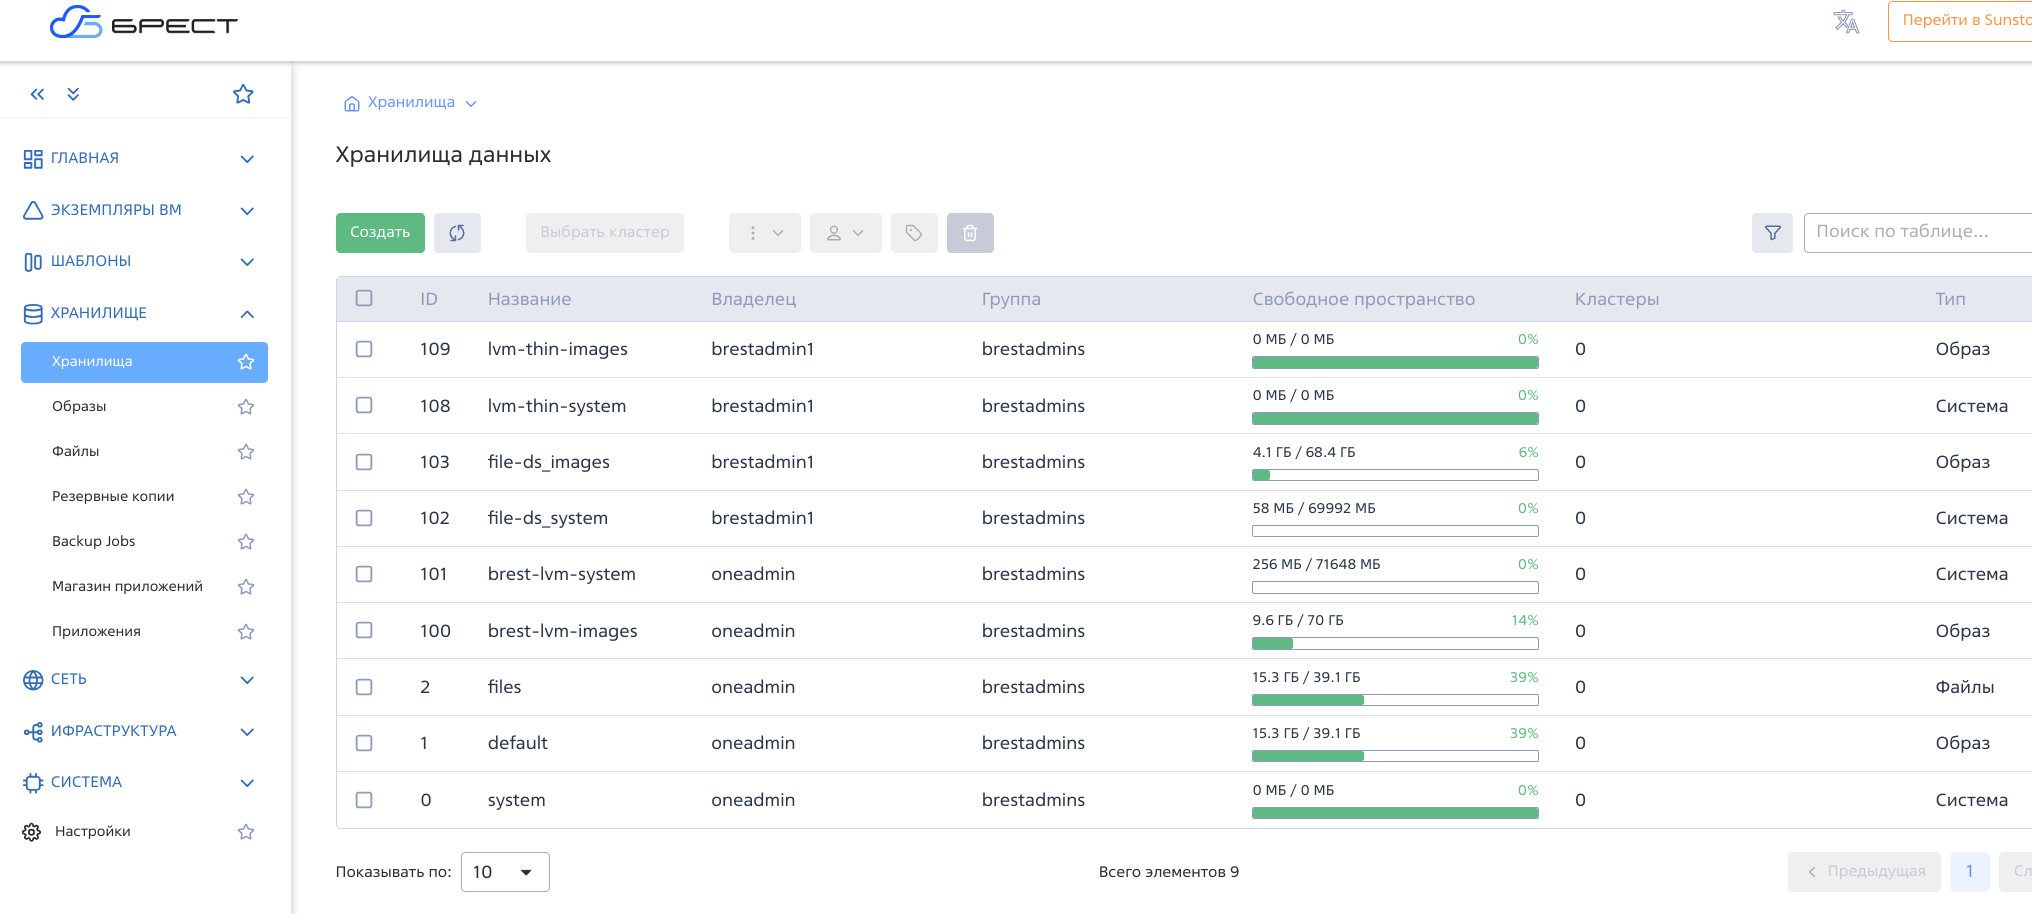Screen dimensions: 2032x914
Task: Check the row checkbox for files datastore
Action: (364, 687)
